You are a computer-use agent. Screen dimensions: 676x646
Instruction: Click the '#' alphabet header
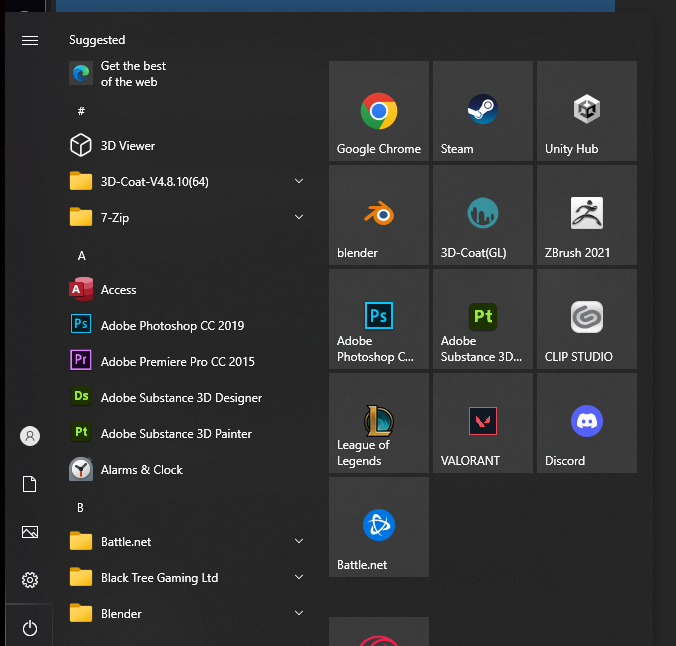point(81,111)
